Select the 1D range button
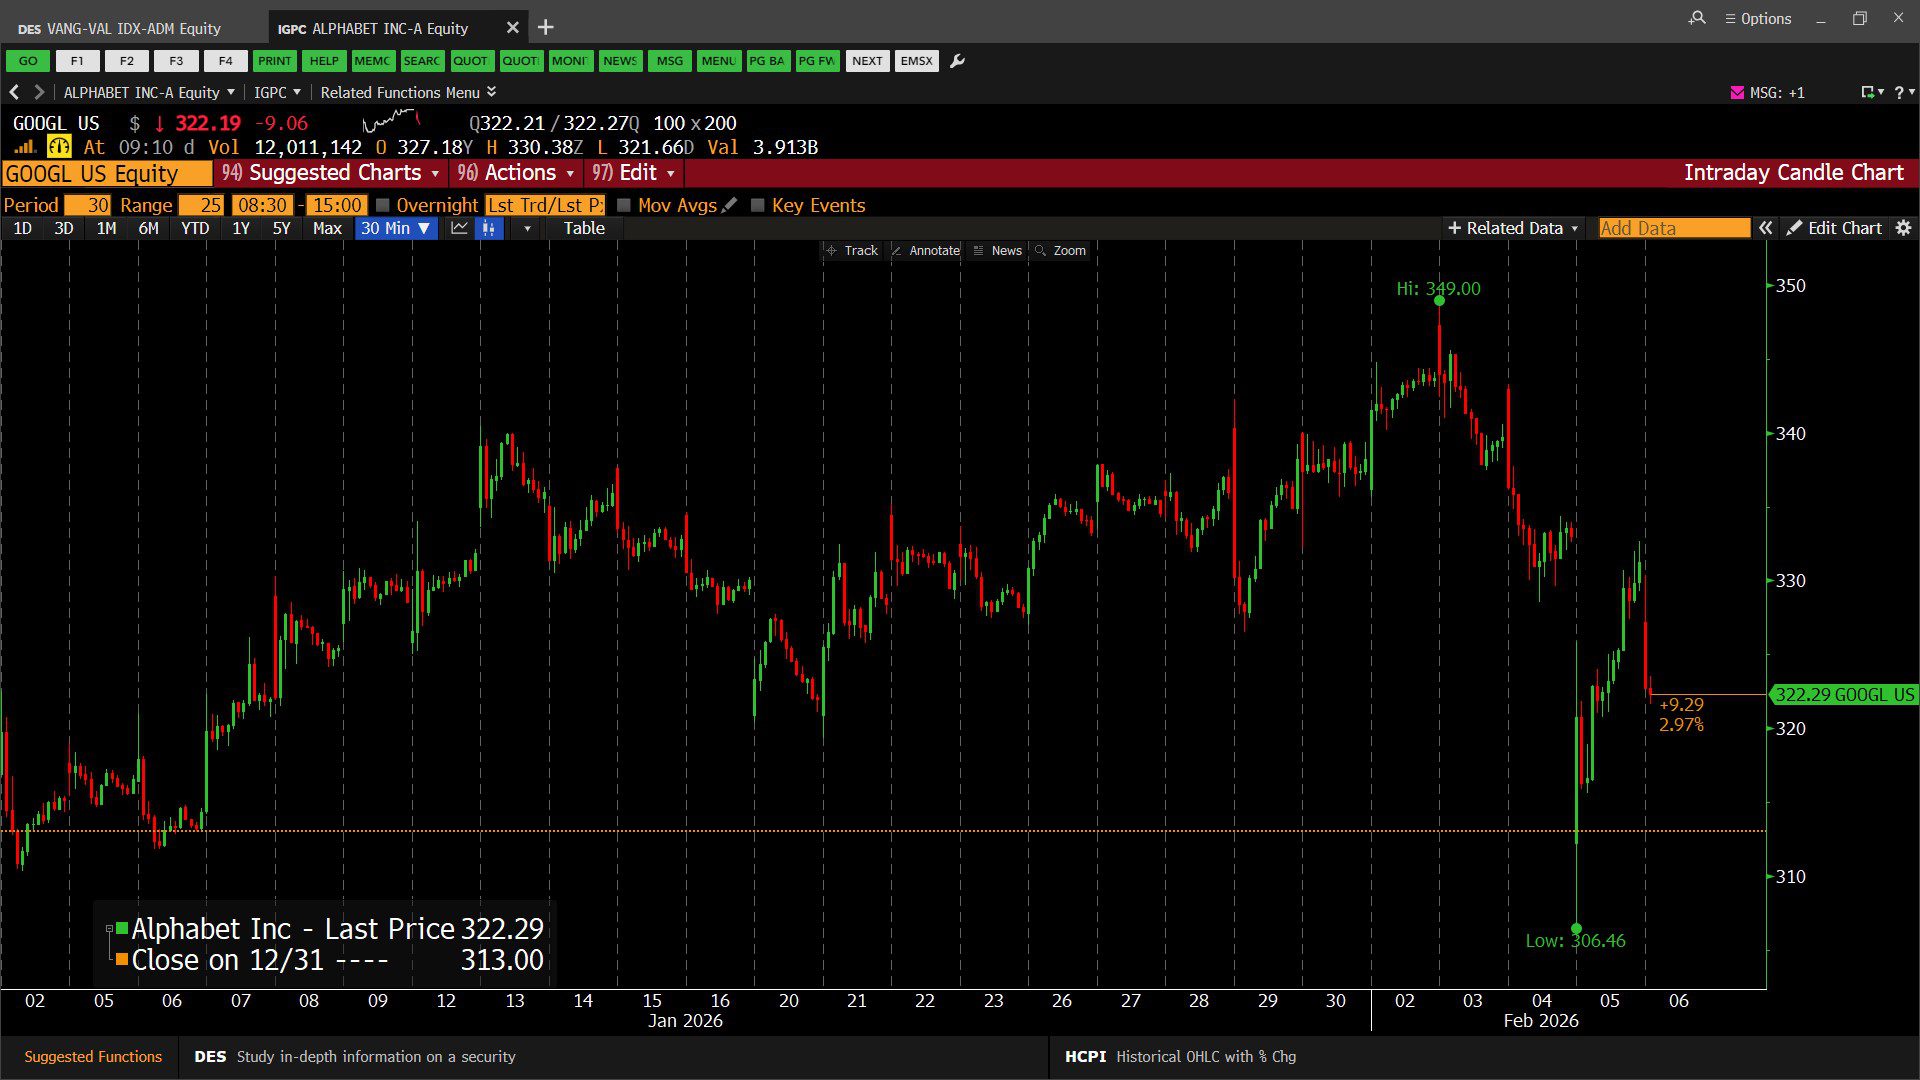This screenshot has height=1080, width=1920. click(22, 228)
